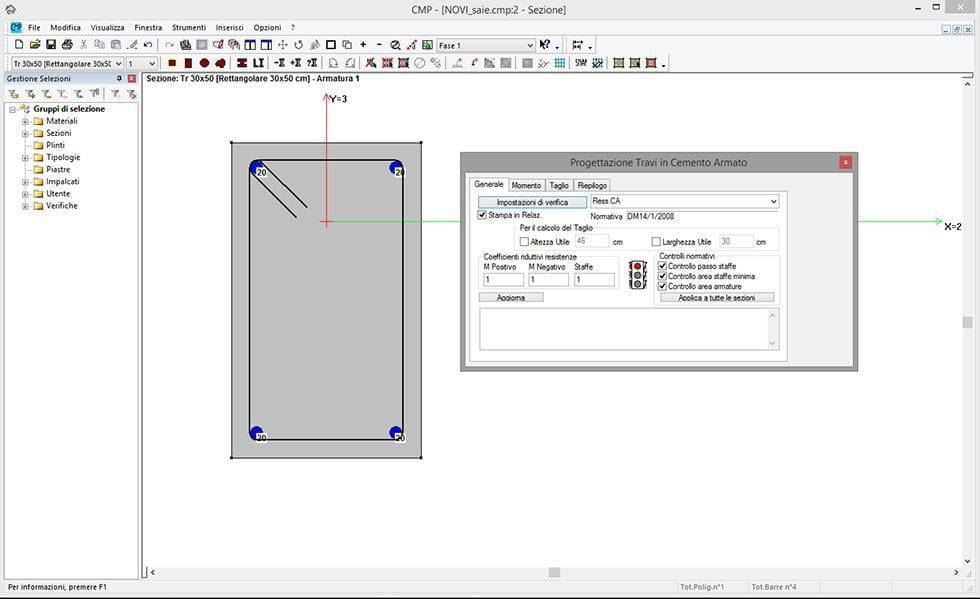980x599 pixels.
Task: Click Applica a tutte le sezioni button
Action: (x=717, y=298)
